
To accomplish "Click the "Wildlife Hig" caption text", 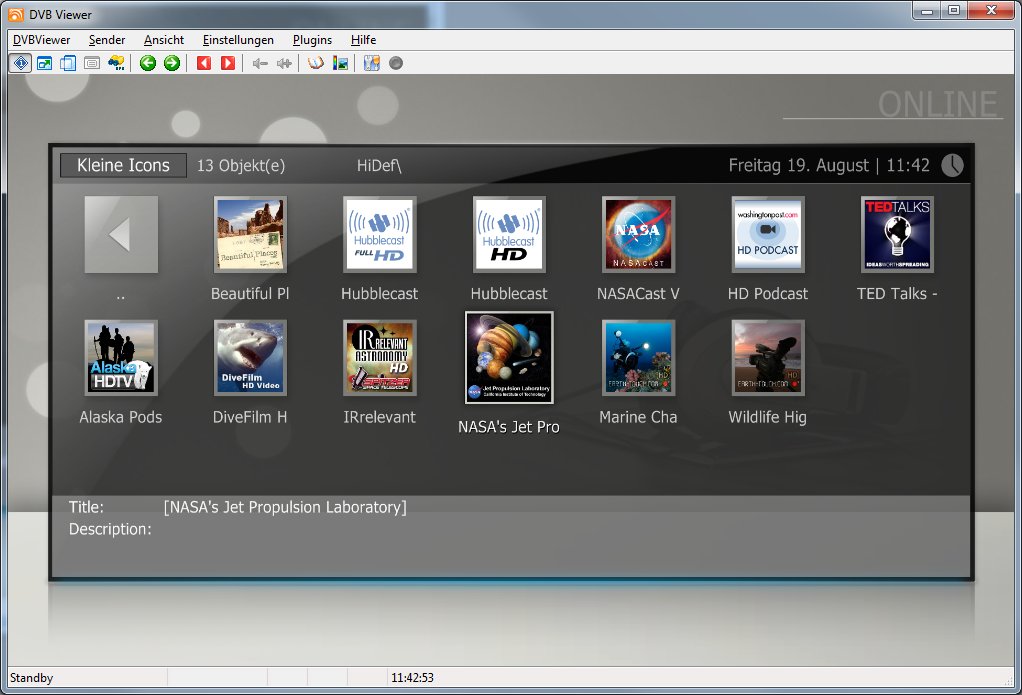I will click(768, 417).
